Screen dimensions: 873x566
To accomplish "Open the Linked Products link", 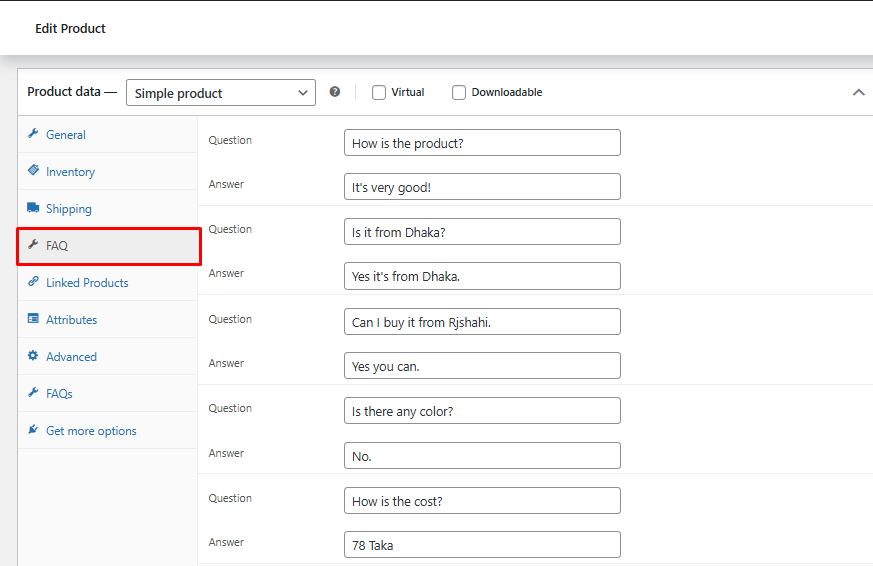I will 87,283.
